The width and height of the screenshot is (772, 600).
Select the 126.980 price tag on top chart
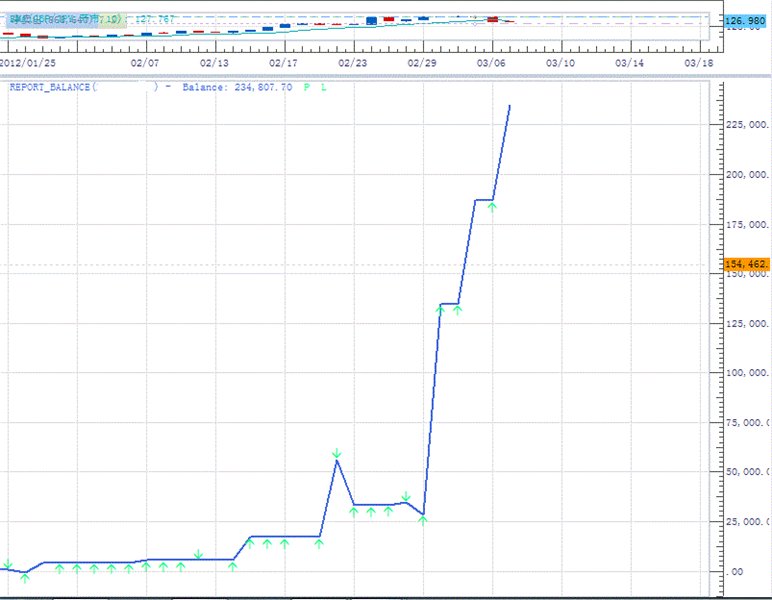744,21
